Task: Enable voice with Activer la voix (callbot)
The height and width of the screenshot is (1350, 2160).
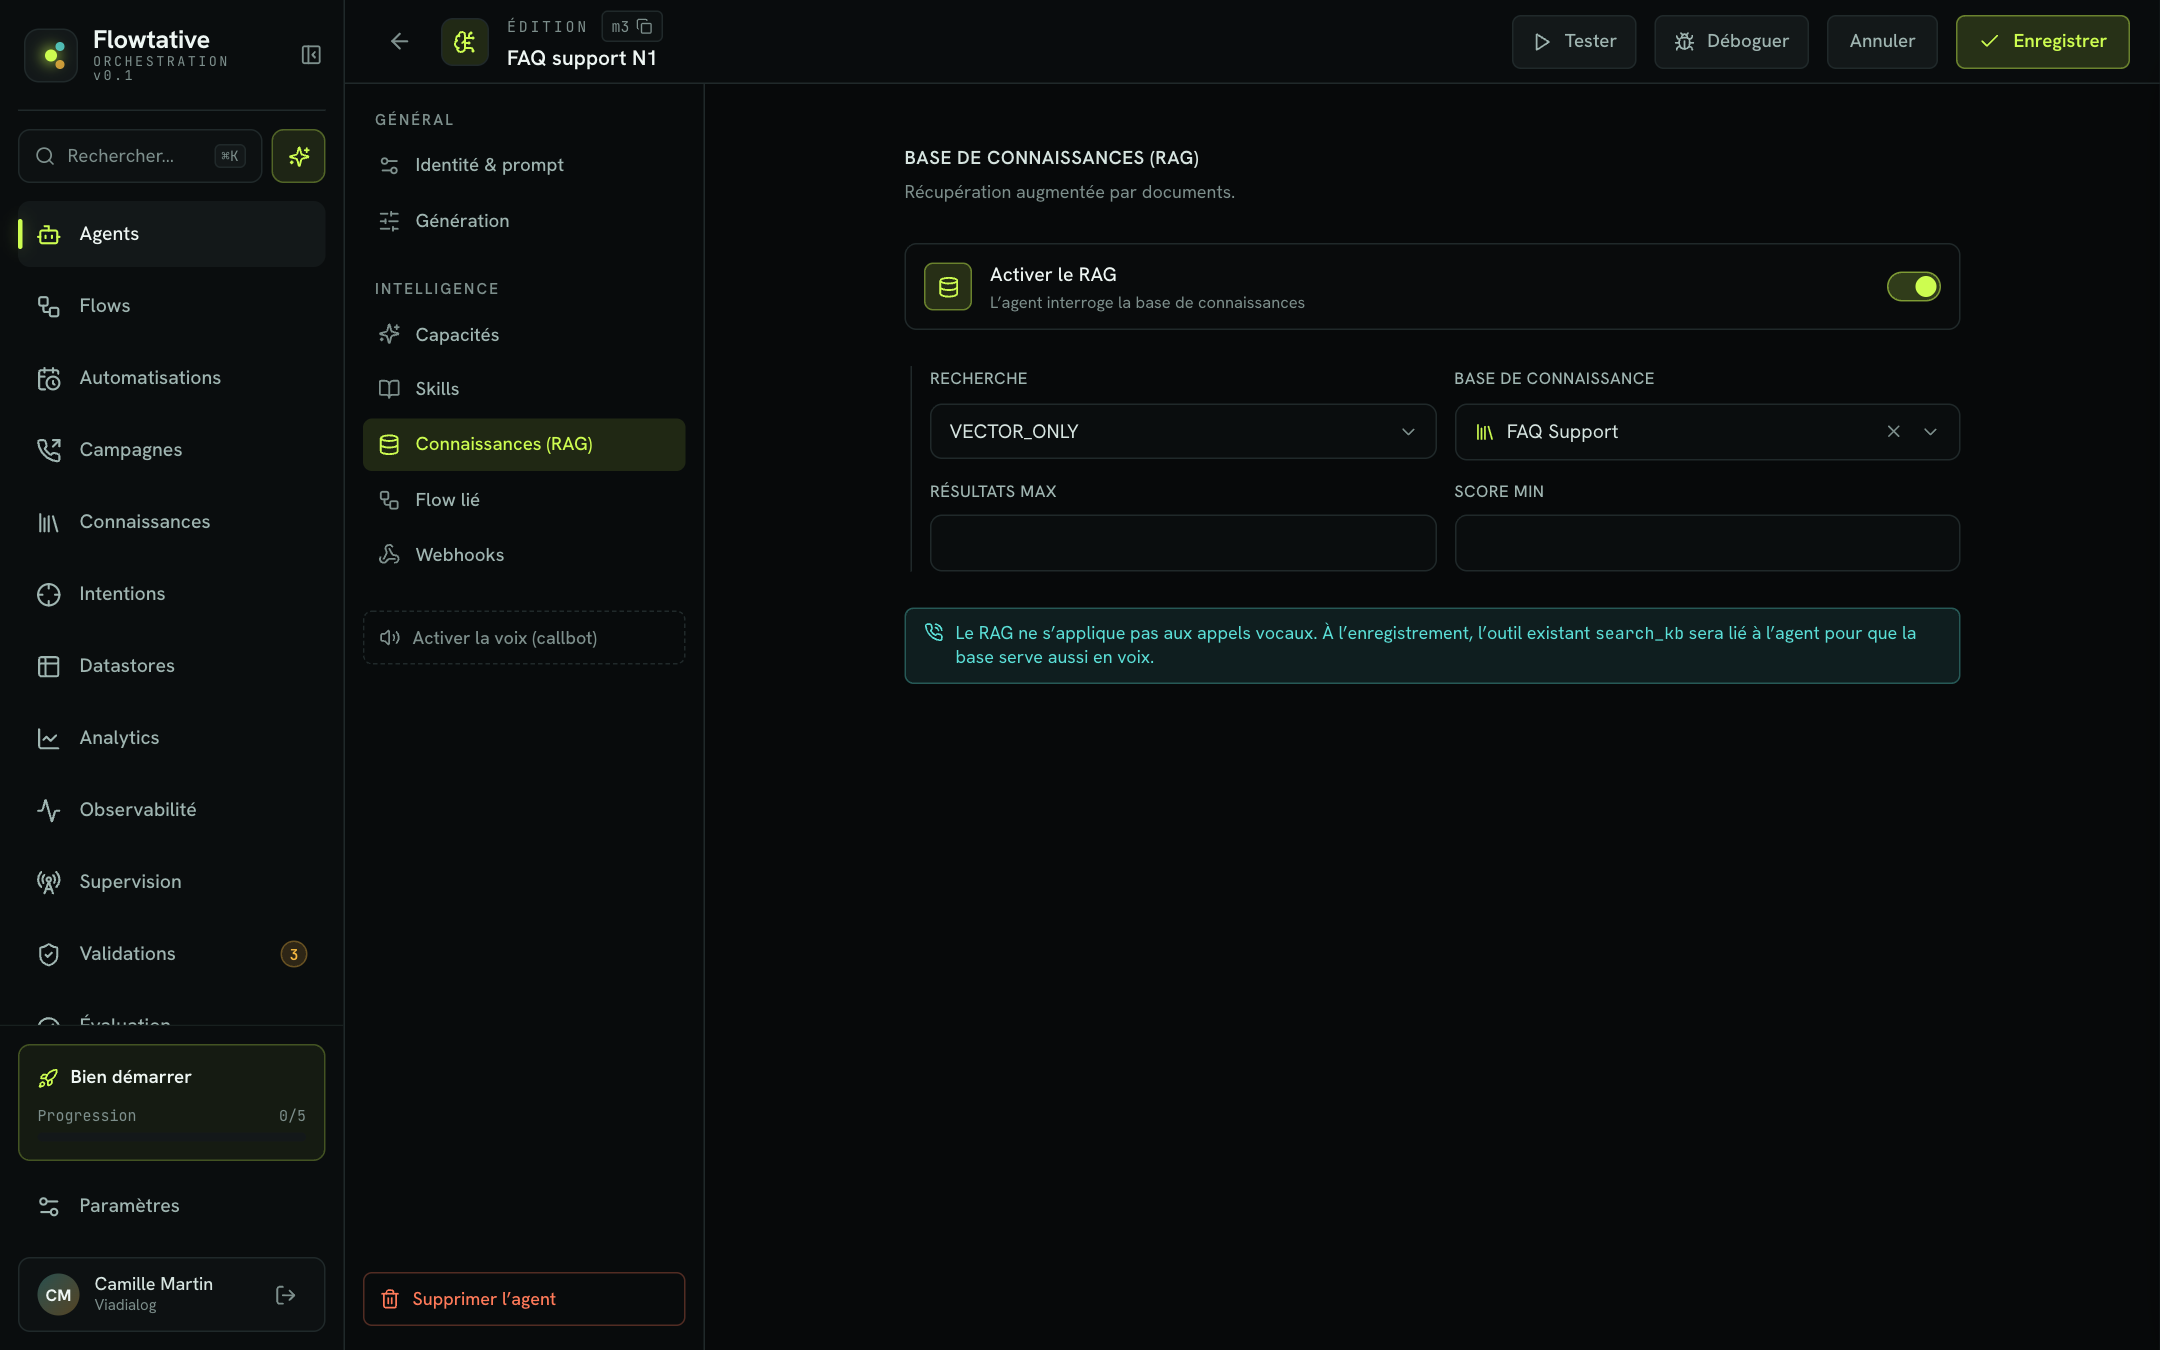Action: pyautogui.click(x=524, y=638)
